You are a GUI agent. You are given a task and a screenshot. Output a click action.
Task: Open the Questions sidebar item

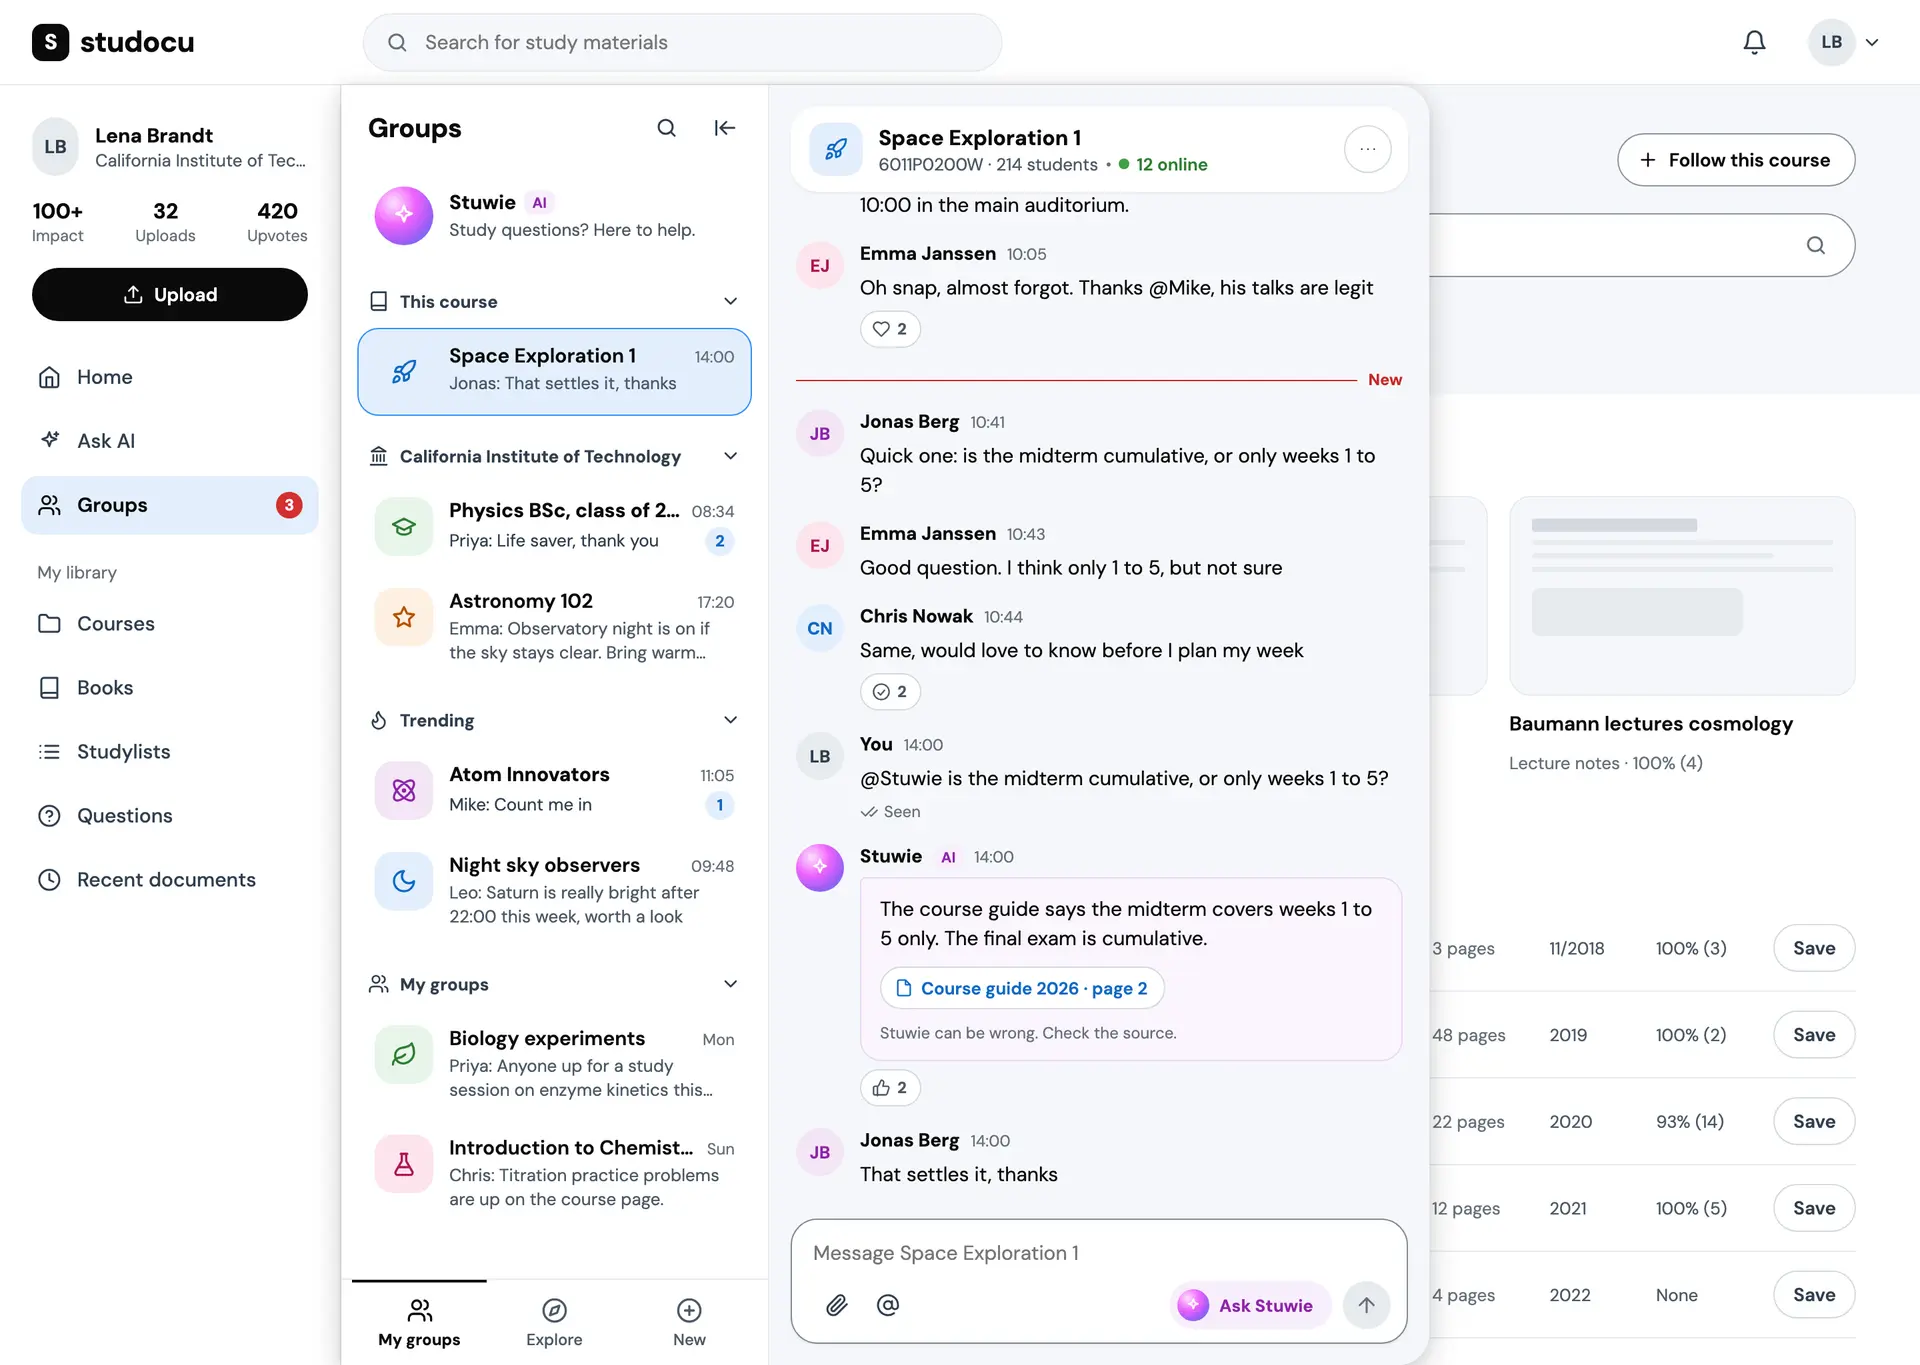170,816
